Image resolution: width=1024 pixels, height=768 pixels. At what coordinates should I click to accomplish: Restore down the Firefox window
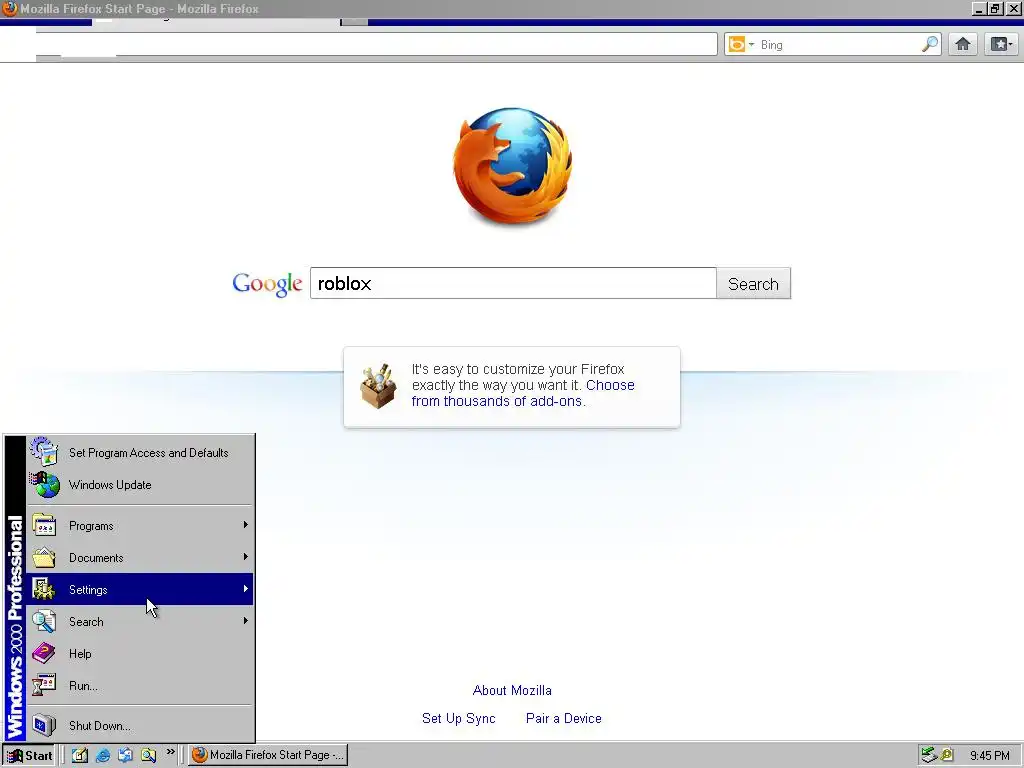pyautogui.click(x=995, y=9)
